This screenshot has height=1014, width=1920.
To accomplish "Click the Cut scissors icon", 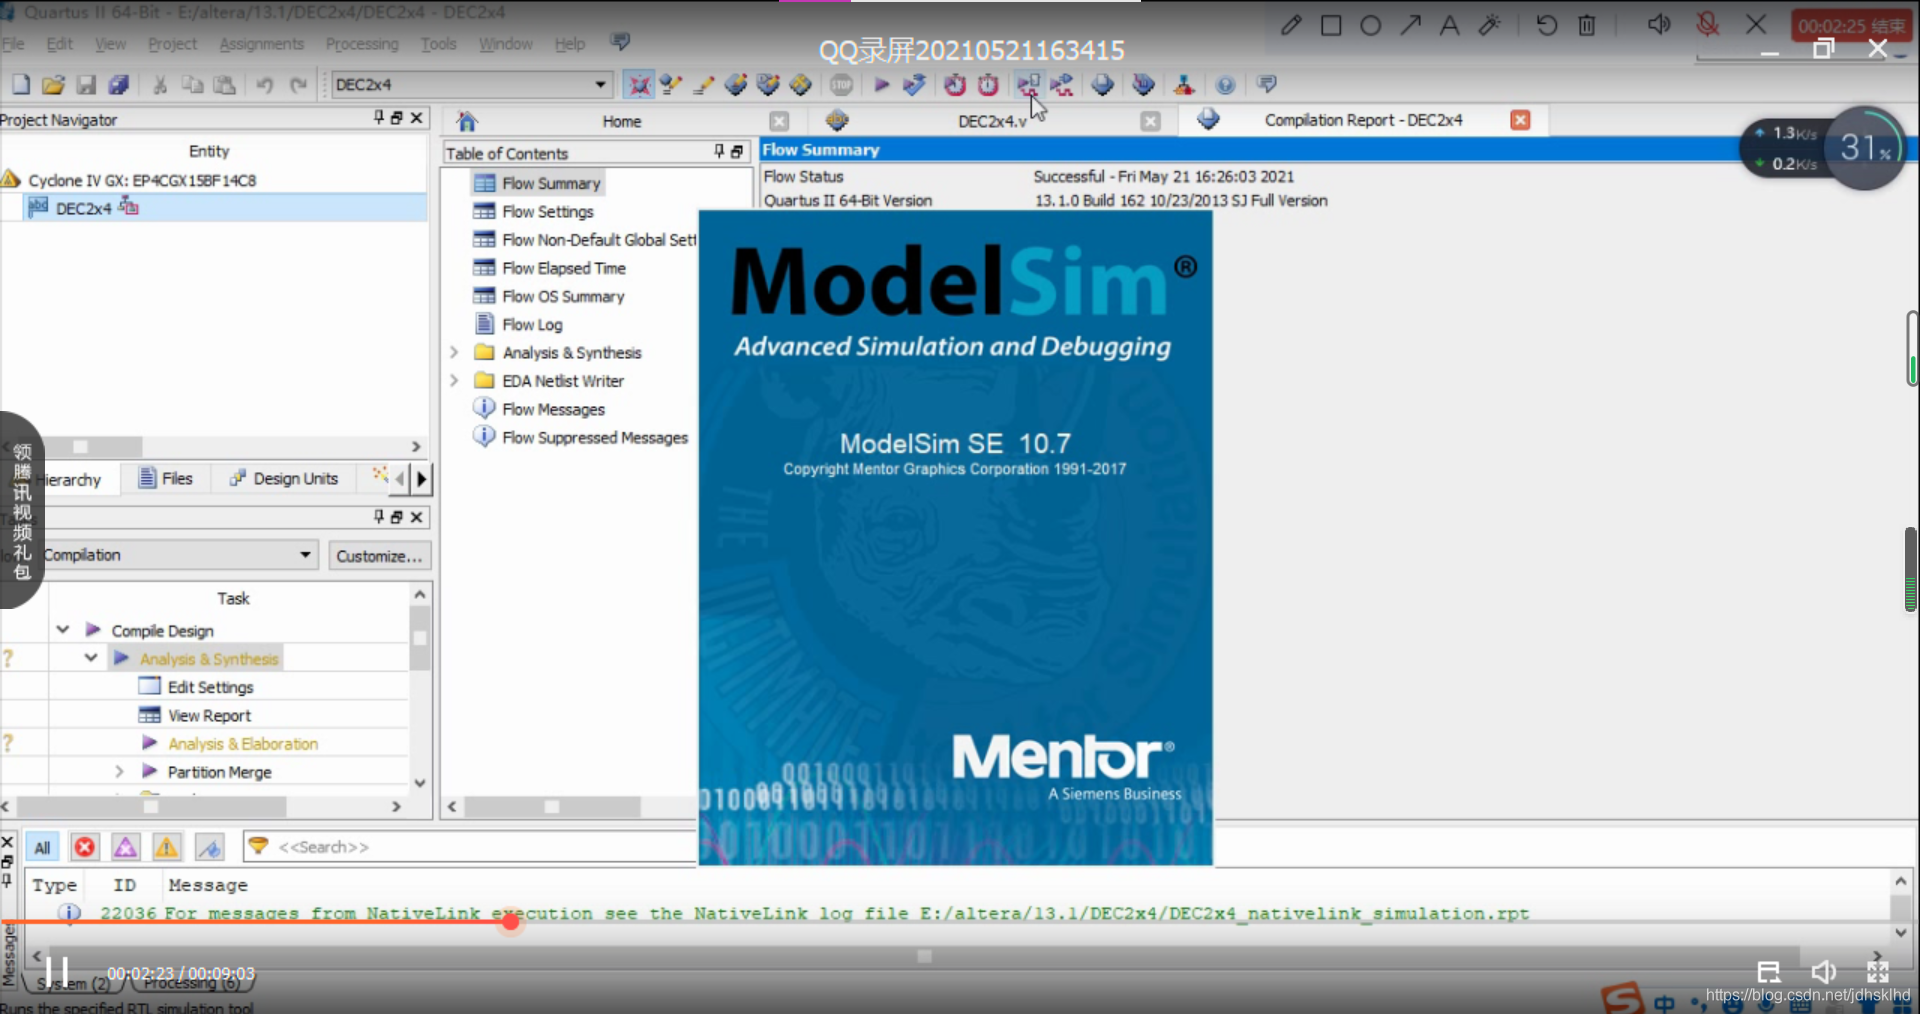I will [160, 85].
